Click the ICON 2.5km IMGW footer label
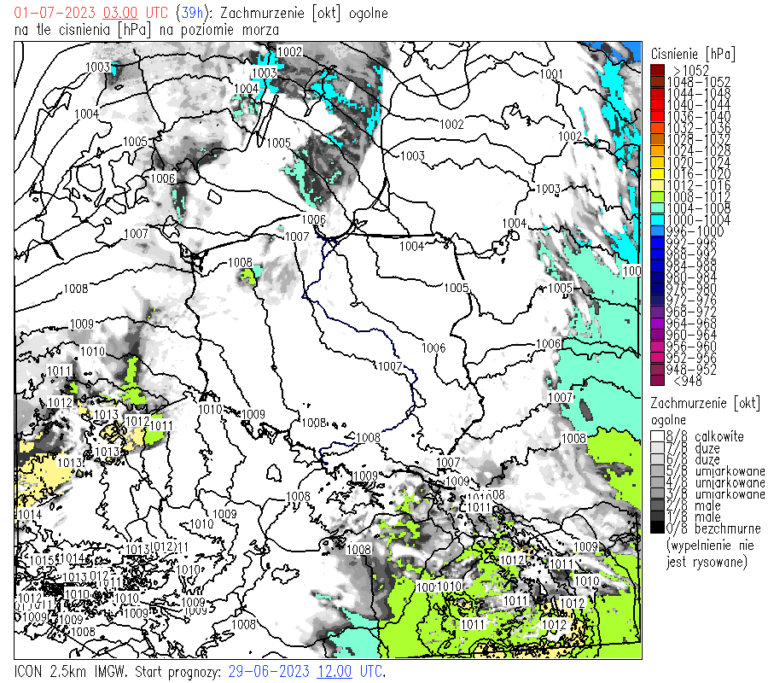This screenshot has height=683, width=768. (73, 671)
